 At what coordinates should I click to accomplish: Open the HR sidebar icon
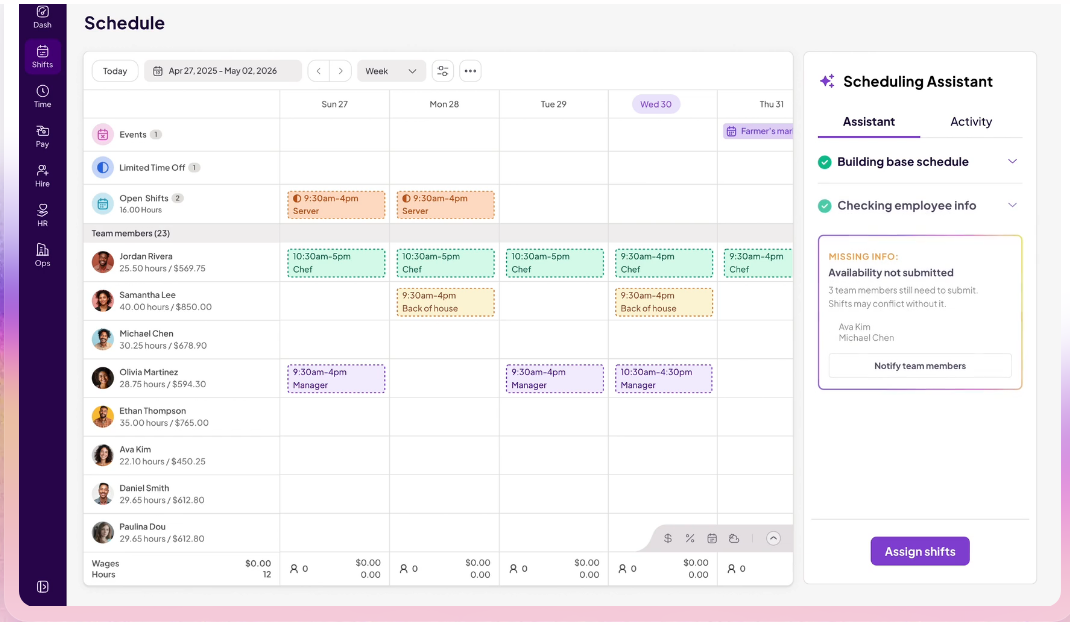pos(42,209)
